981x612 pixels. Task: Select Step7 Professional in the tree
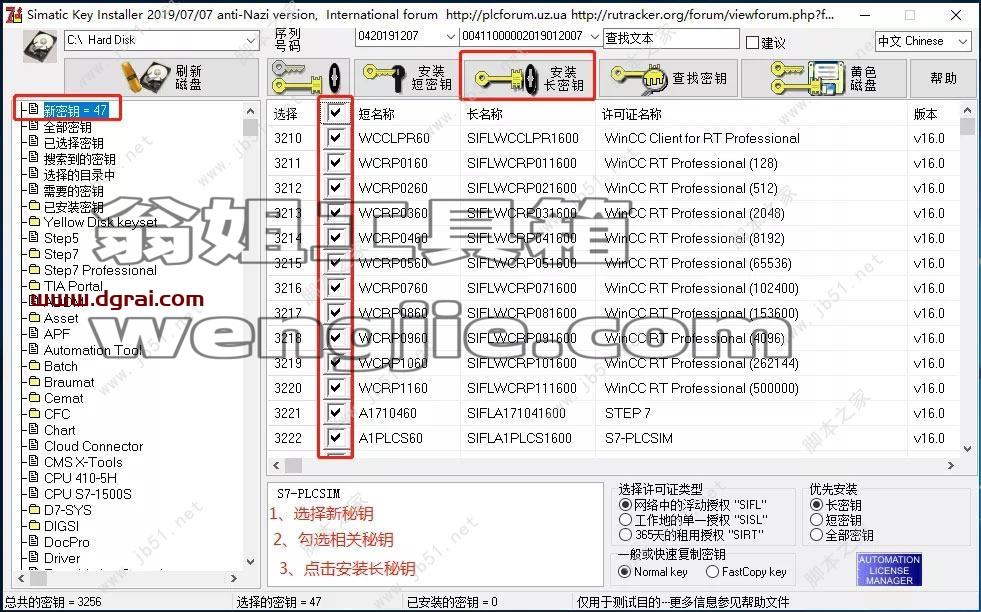click(x=100, y=270)
